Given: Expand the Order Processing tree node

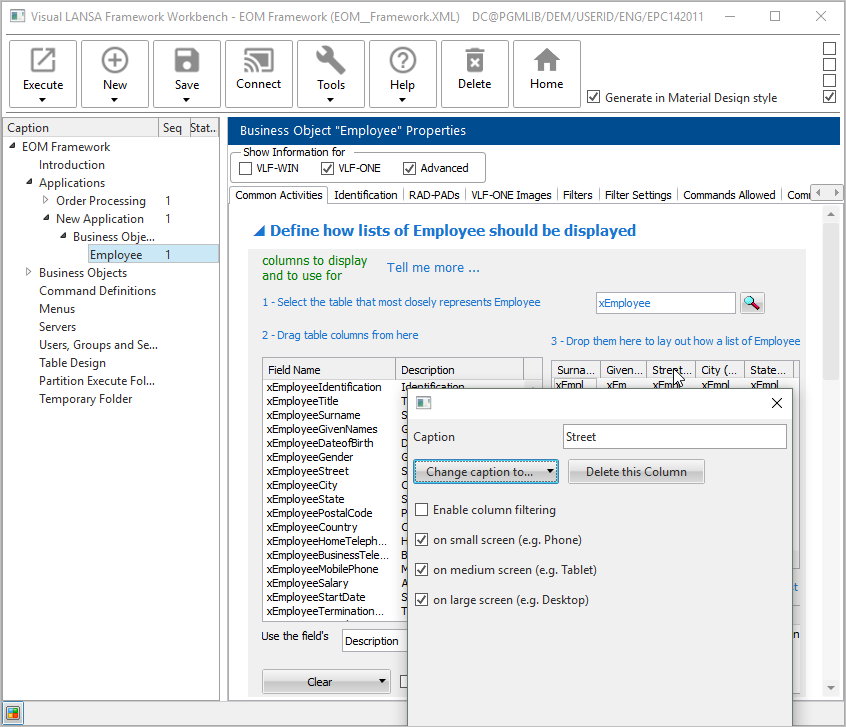Looking at the screenshot, I should pos(46,201).
